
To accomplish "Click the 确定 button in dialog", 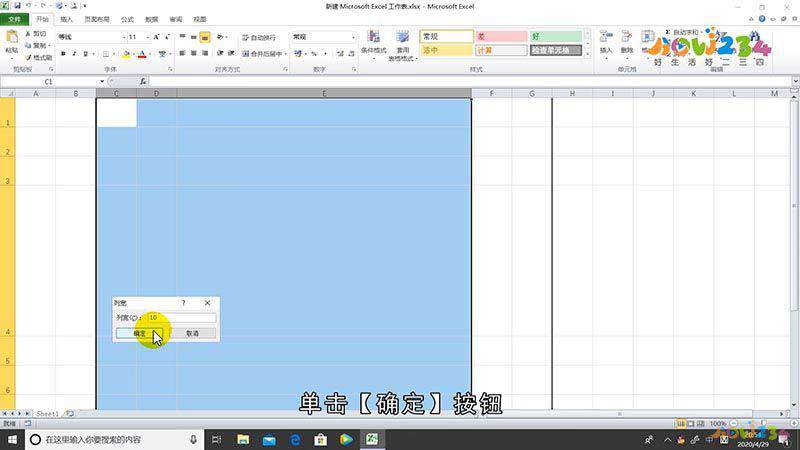I will [139, 333].
